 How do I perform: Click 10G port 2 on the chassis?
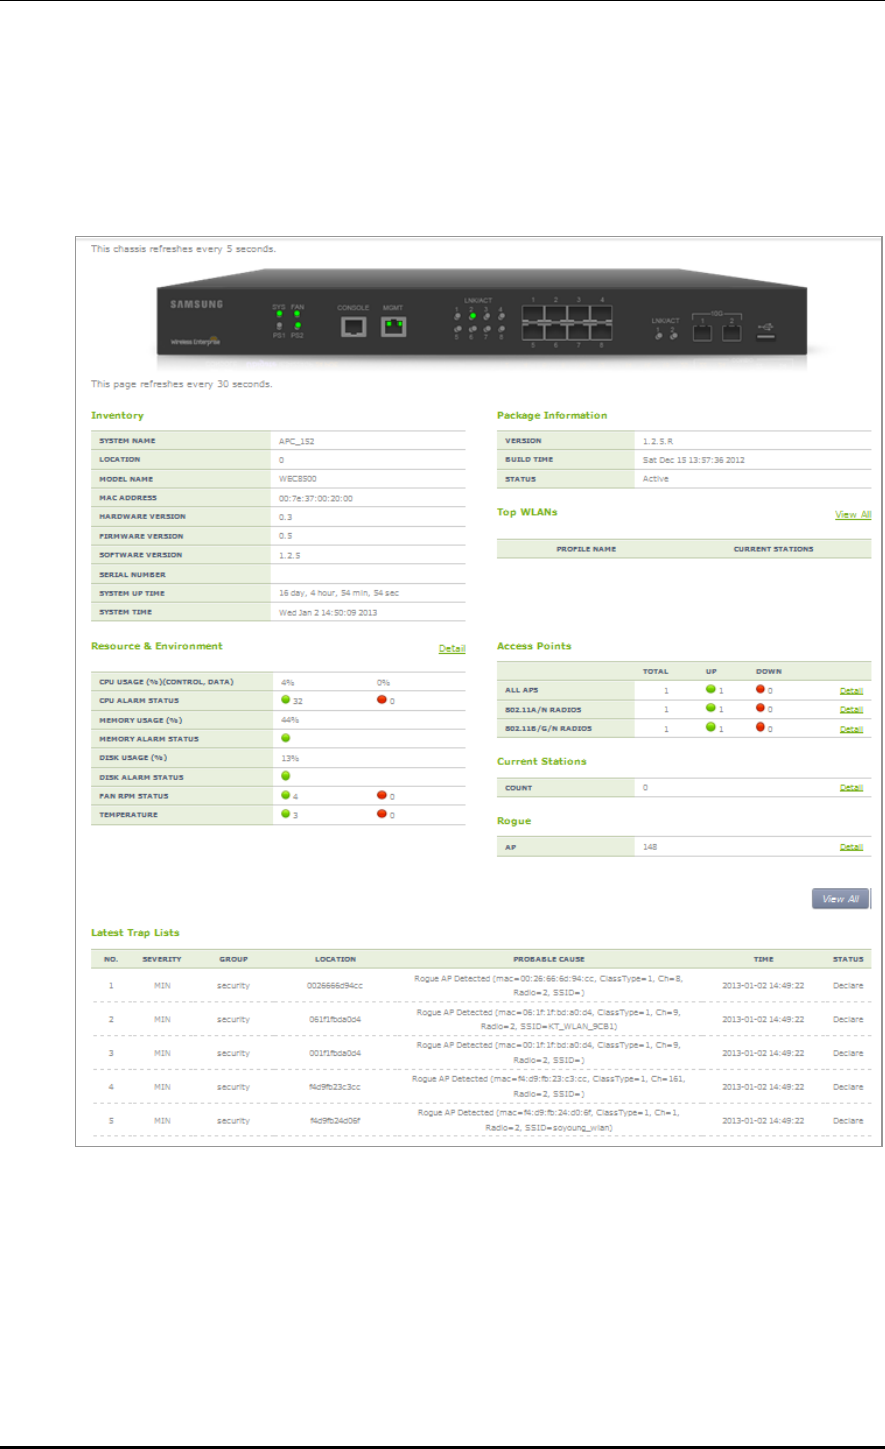[732, 331]
